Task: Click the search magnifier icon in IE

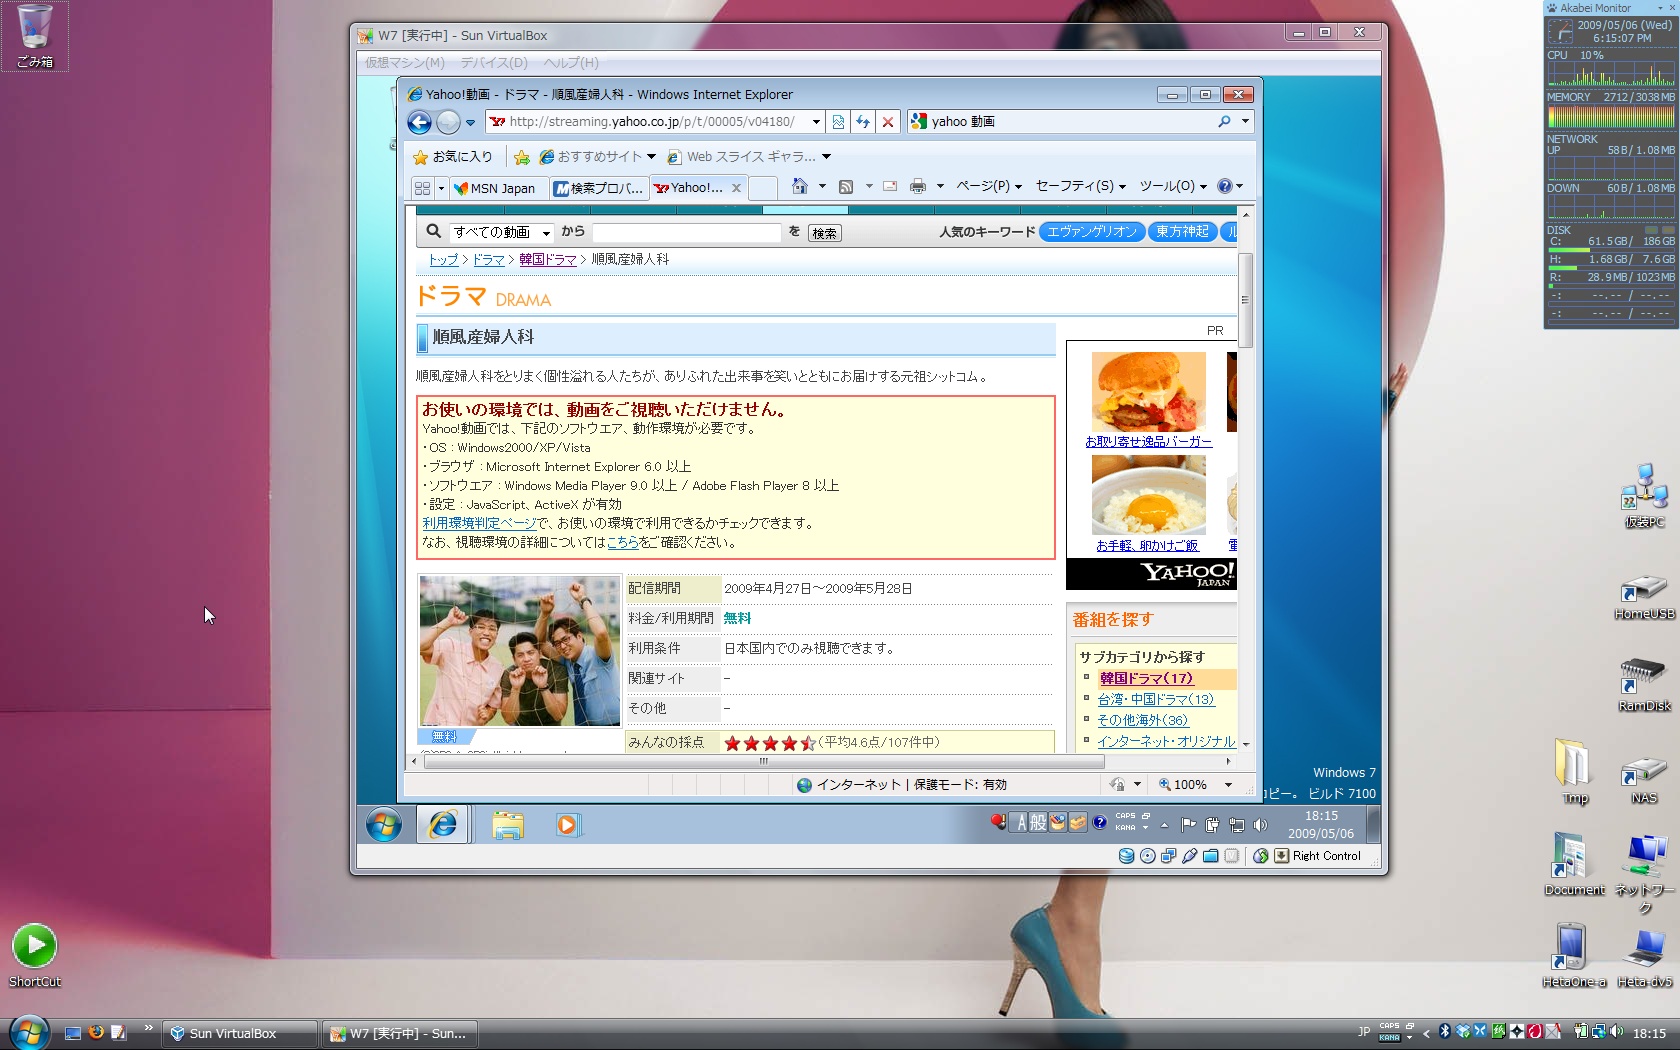Action: click(x=1224, y=121)
